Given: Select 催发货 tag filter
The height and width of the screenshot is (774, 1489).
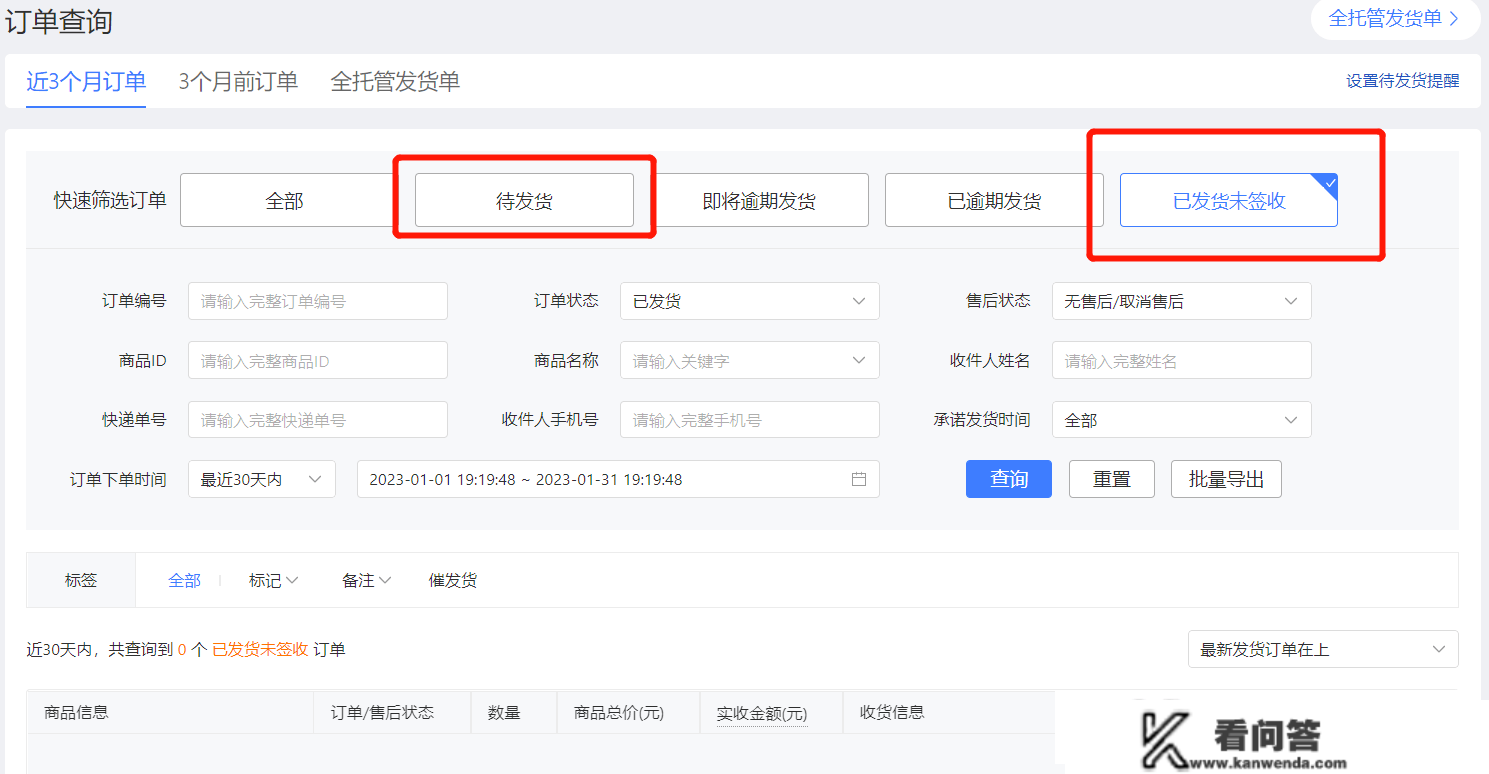Looking at the screenshot, I should click(x=453, y=580).
